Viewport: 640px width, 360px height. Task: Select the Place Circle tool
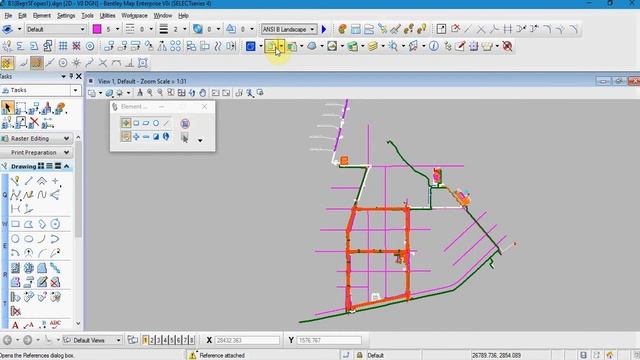16,239
